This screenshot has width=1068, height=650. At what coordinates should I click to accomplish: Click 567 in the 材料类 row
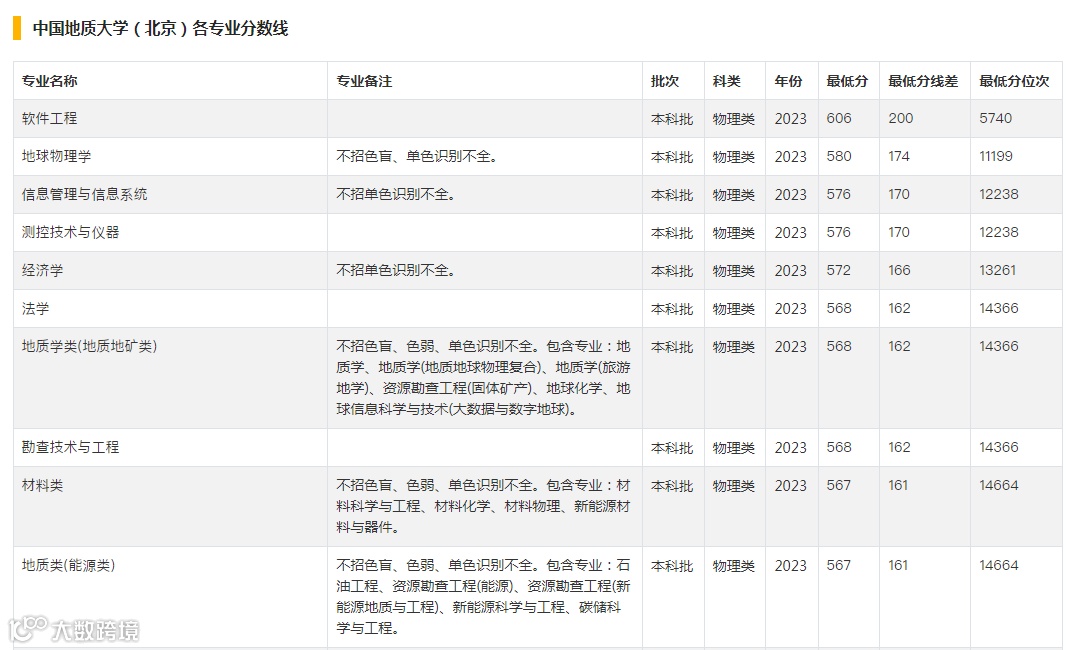pos(839,485)
